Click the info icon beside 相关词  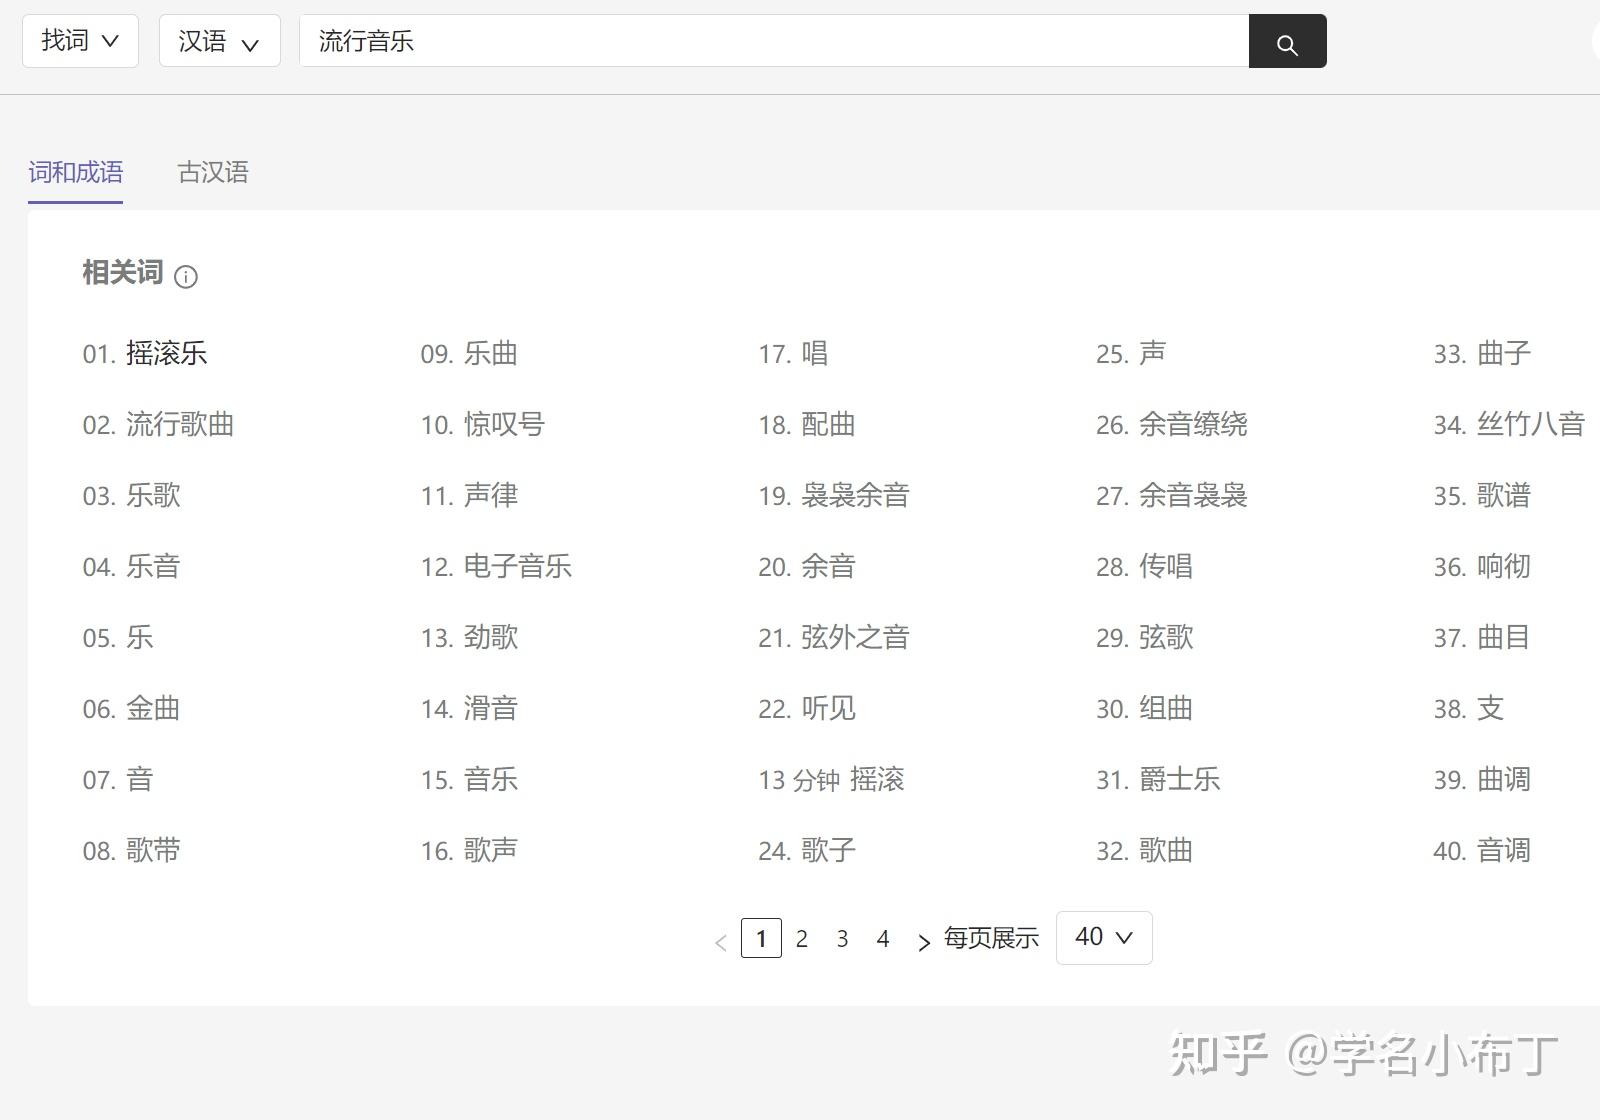point(186,277)
